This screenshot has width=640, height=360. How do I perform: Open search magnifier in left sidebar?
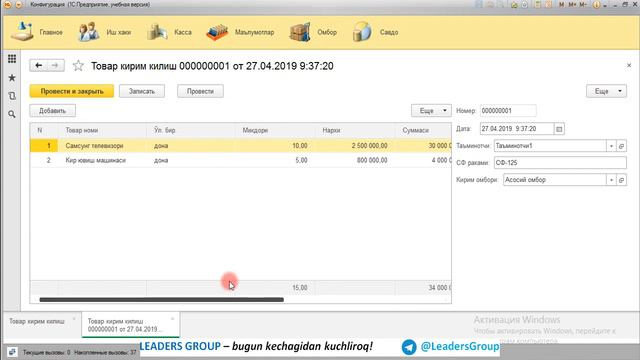(x=12, y=114)
